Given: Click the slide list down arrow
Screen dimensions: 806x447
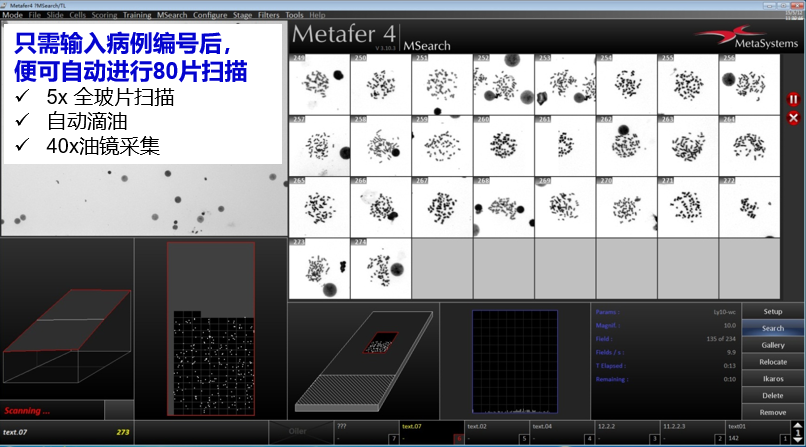Looking at the screenshot, I should click(798, 440).
